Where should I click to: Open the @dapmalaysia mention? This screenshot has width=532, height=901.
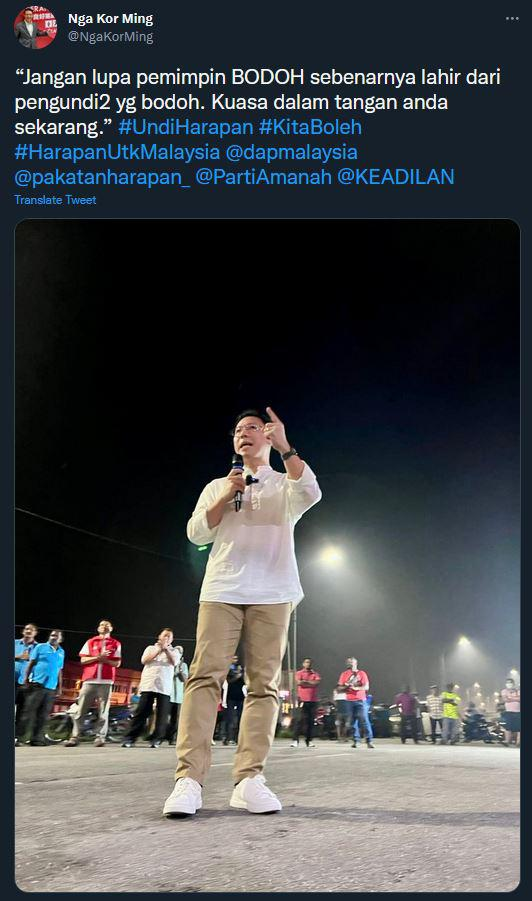[292, 152]
